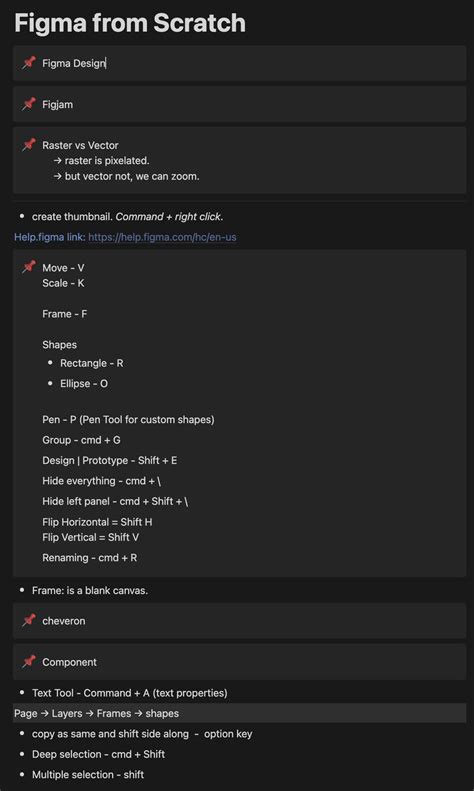Click the create thumbnail bullet item
Image resolution: width=474 pixels, height=791 pixels.
(128, 216)
